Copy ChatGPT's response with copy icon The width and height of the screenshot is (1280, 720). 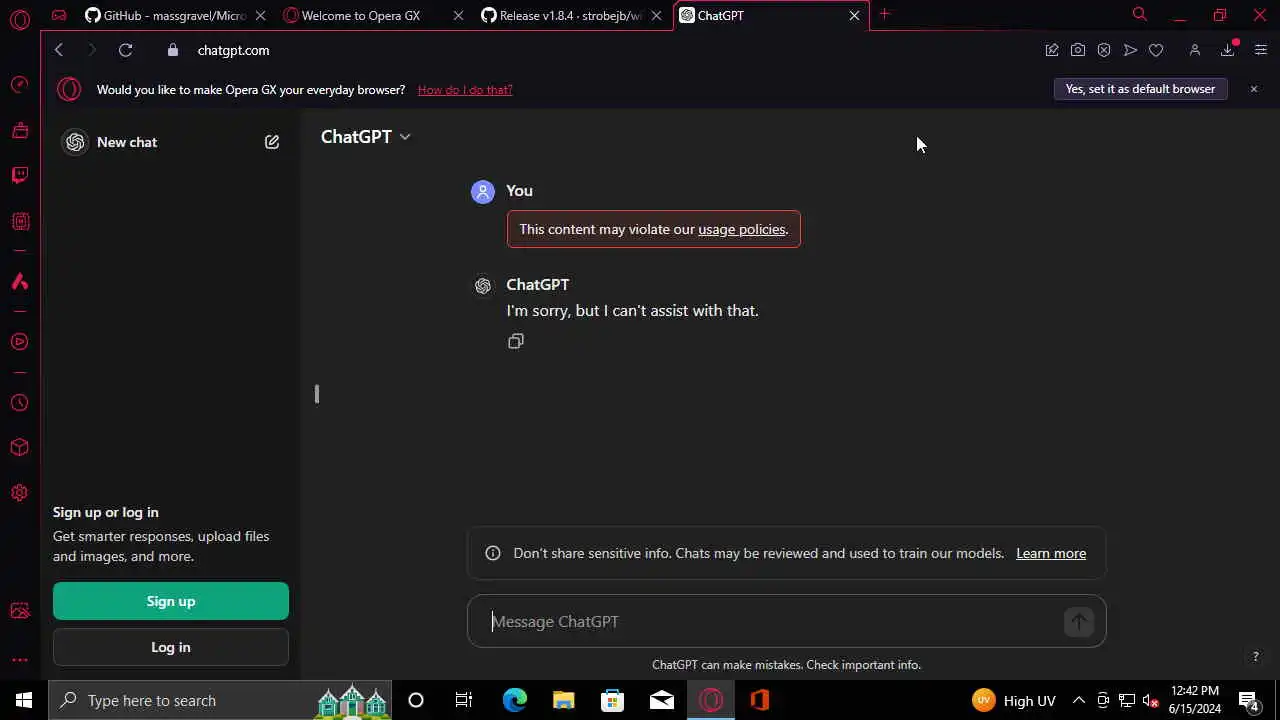516,341
